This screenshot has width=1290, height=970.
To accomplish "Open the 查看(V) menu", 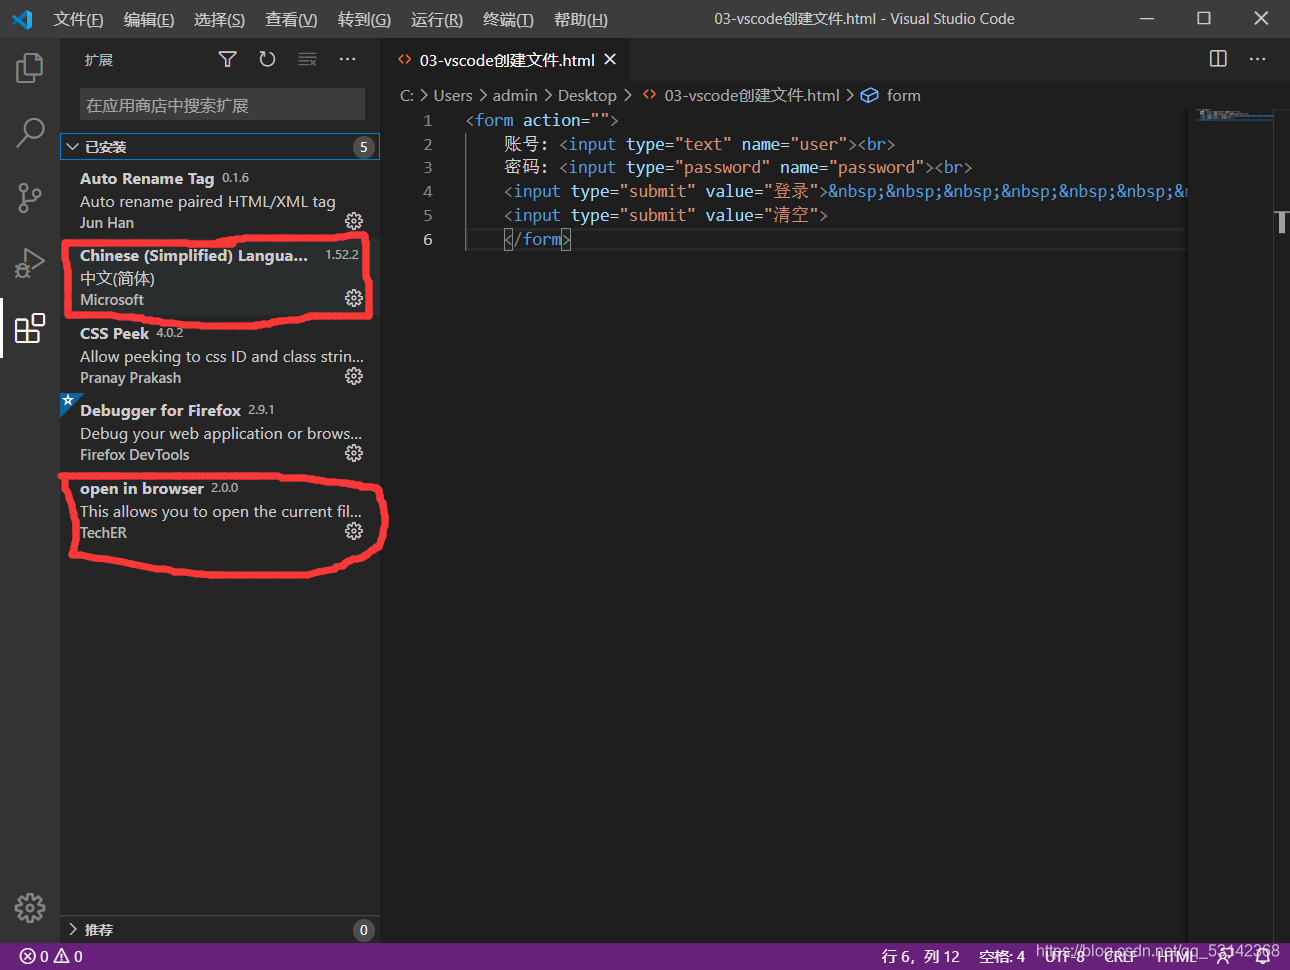I will [291, 19].
